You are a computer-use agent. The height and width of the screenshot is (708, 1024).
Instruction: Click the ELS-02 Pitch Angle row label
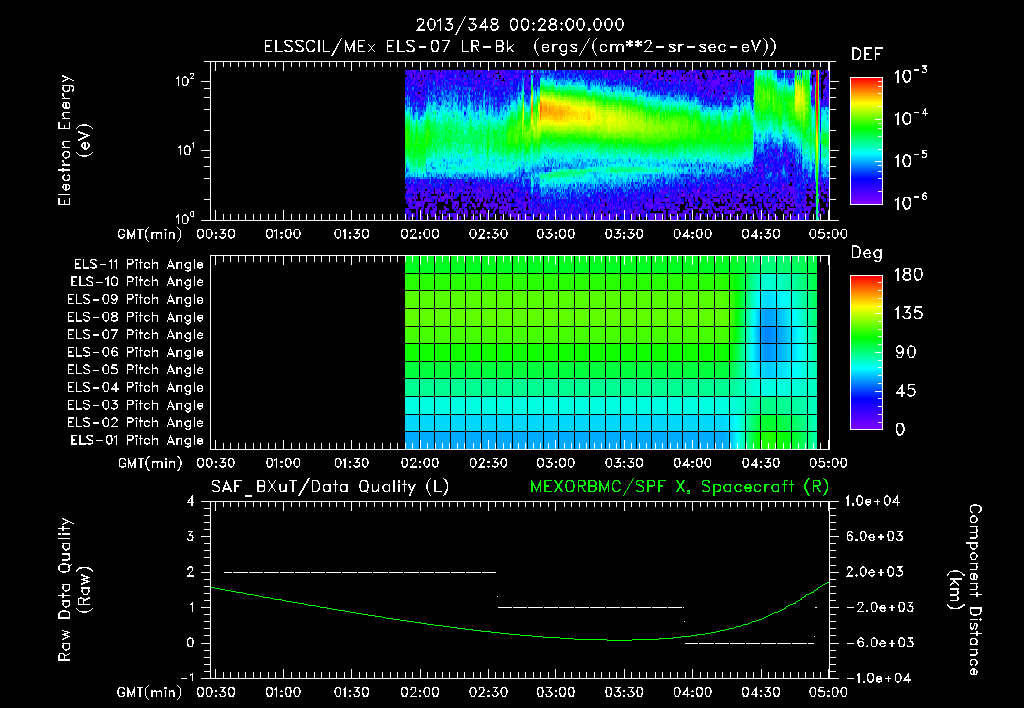[x=135, y=423]
